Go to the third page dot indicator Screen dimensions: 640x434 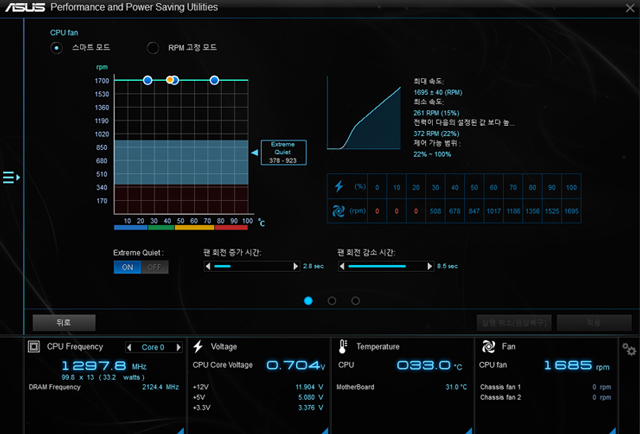(x=356, y=301)
